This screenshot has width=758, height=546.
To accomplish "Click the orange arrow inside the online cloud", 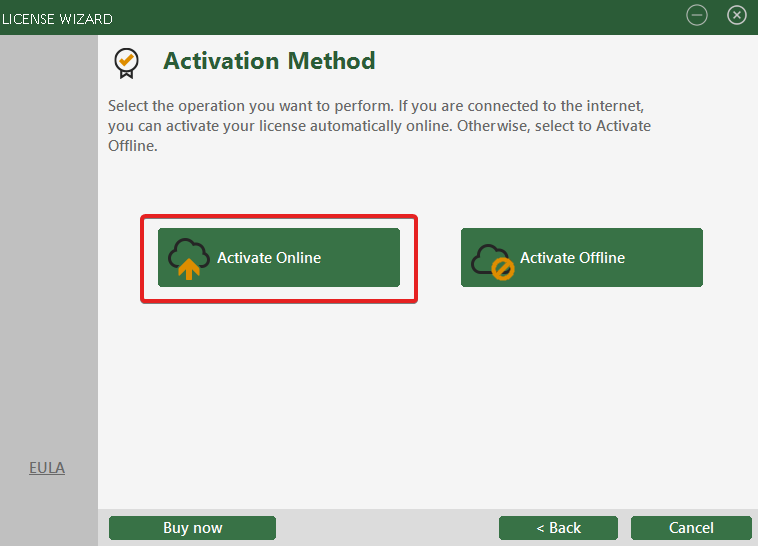I will [x=187, y=268].
